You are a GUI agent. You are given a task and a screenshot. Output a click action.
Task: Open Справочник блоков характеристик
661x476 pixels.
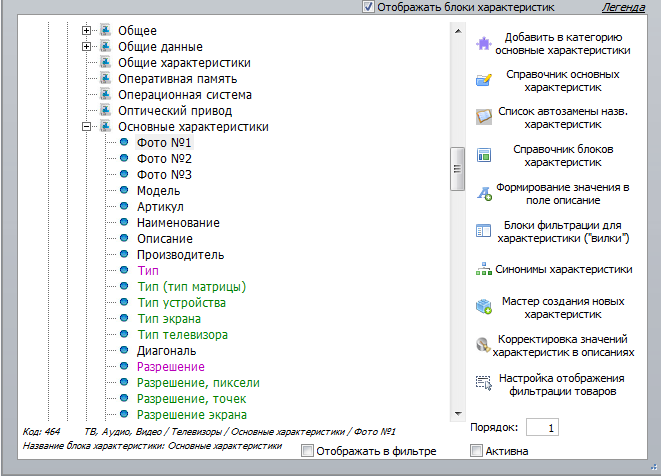[x=563, y=156]
